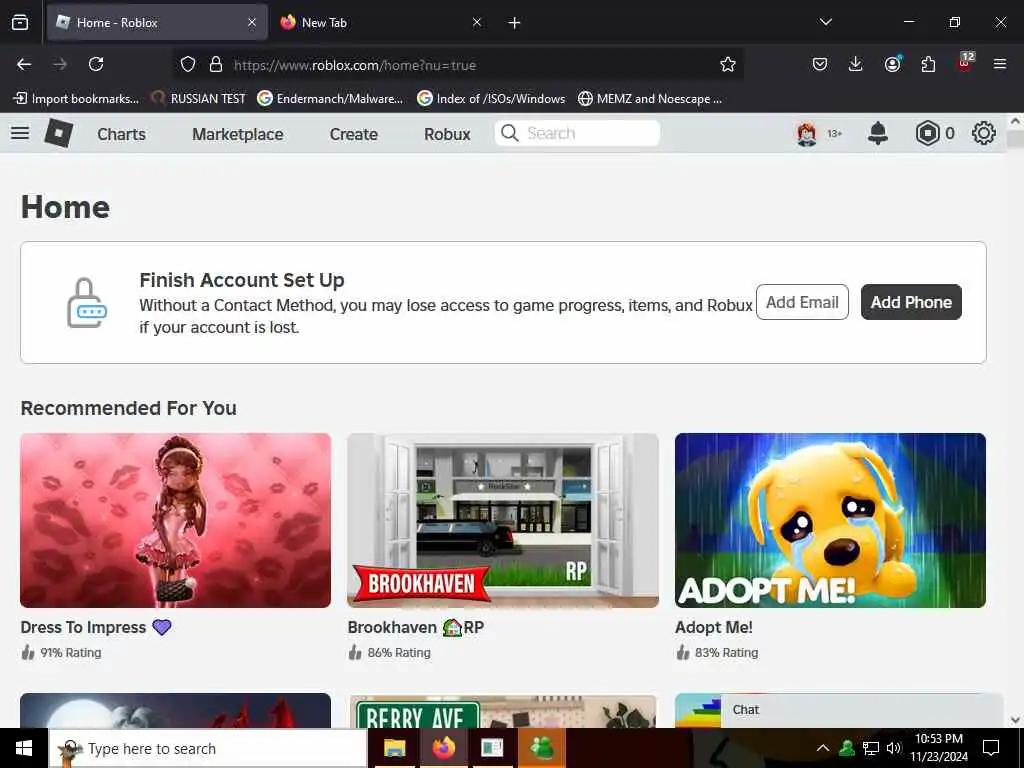1024x768 pixels.
Task: Open the Firefox account icon
Action: click(x=892, y=64)
